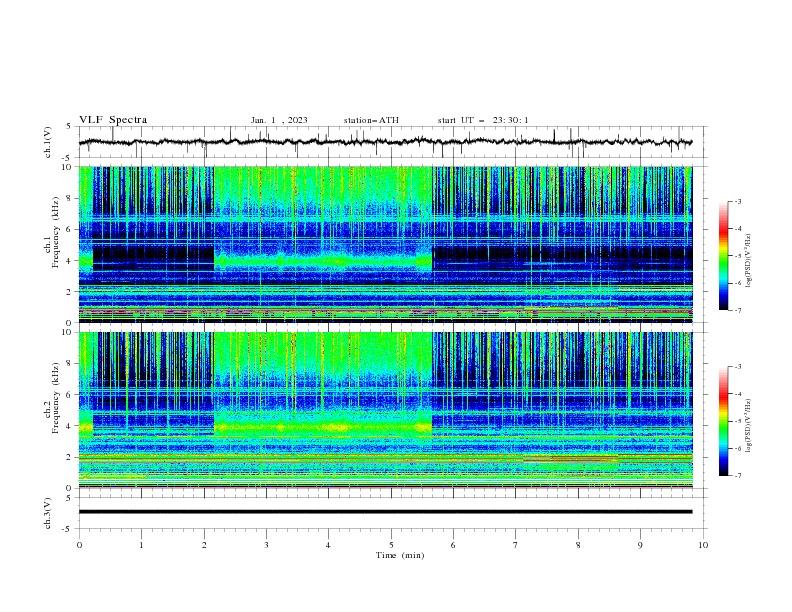Click time axis tick label "8"
The image size is (792, 612).
pos(578,545)
